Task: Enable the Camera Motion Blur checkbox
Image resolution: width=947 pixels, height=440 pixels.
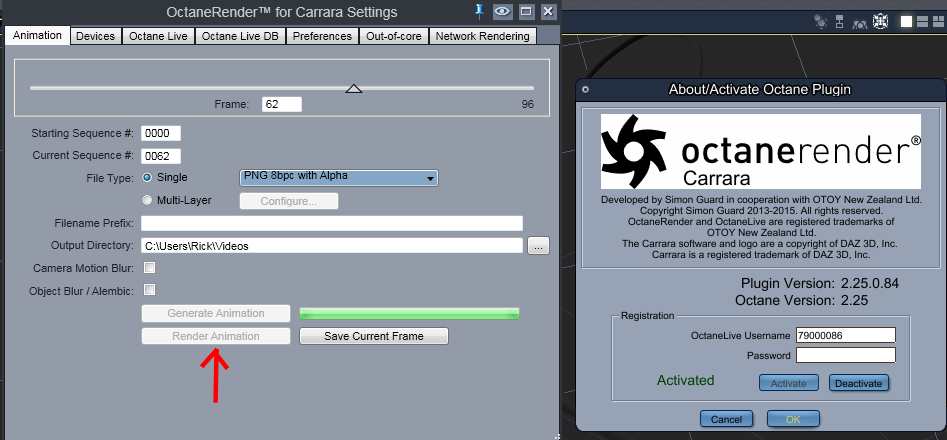Action: click(x=149, y=267)
